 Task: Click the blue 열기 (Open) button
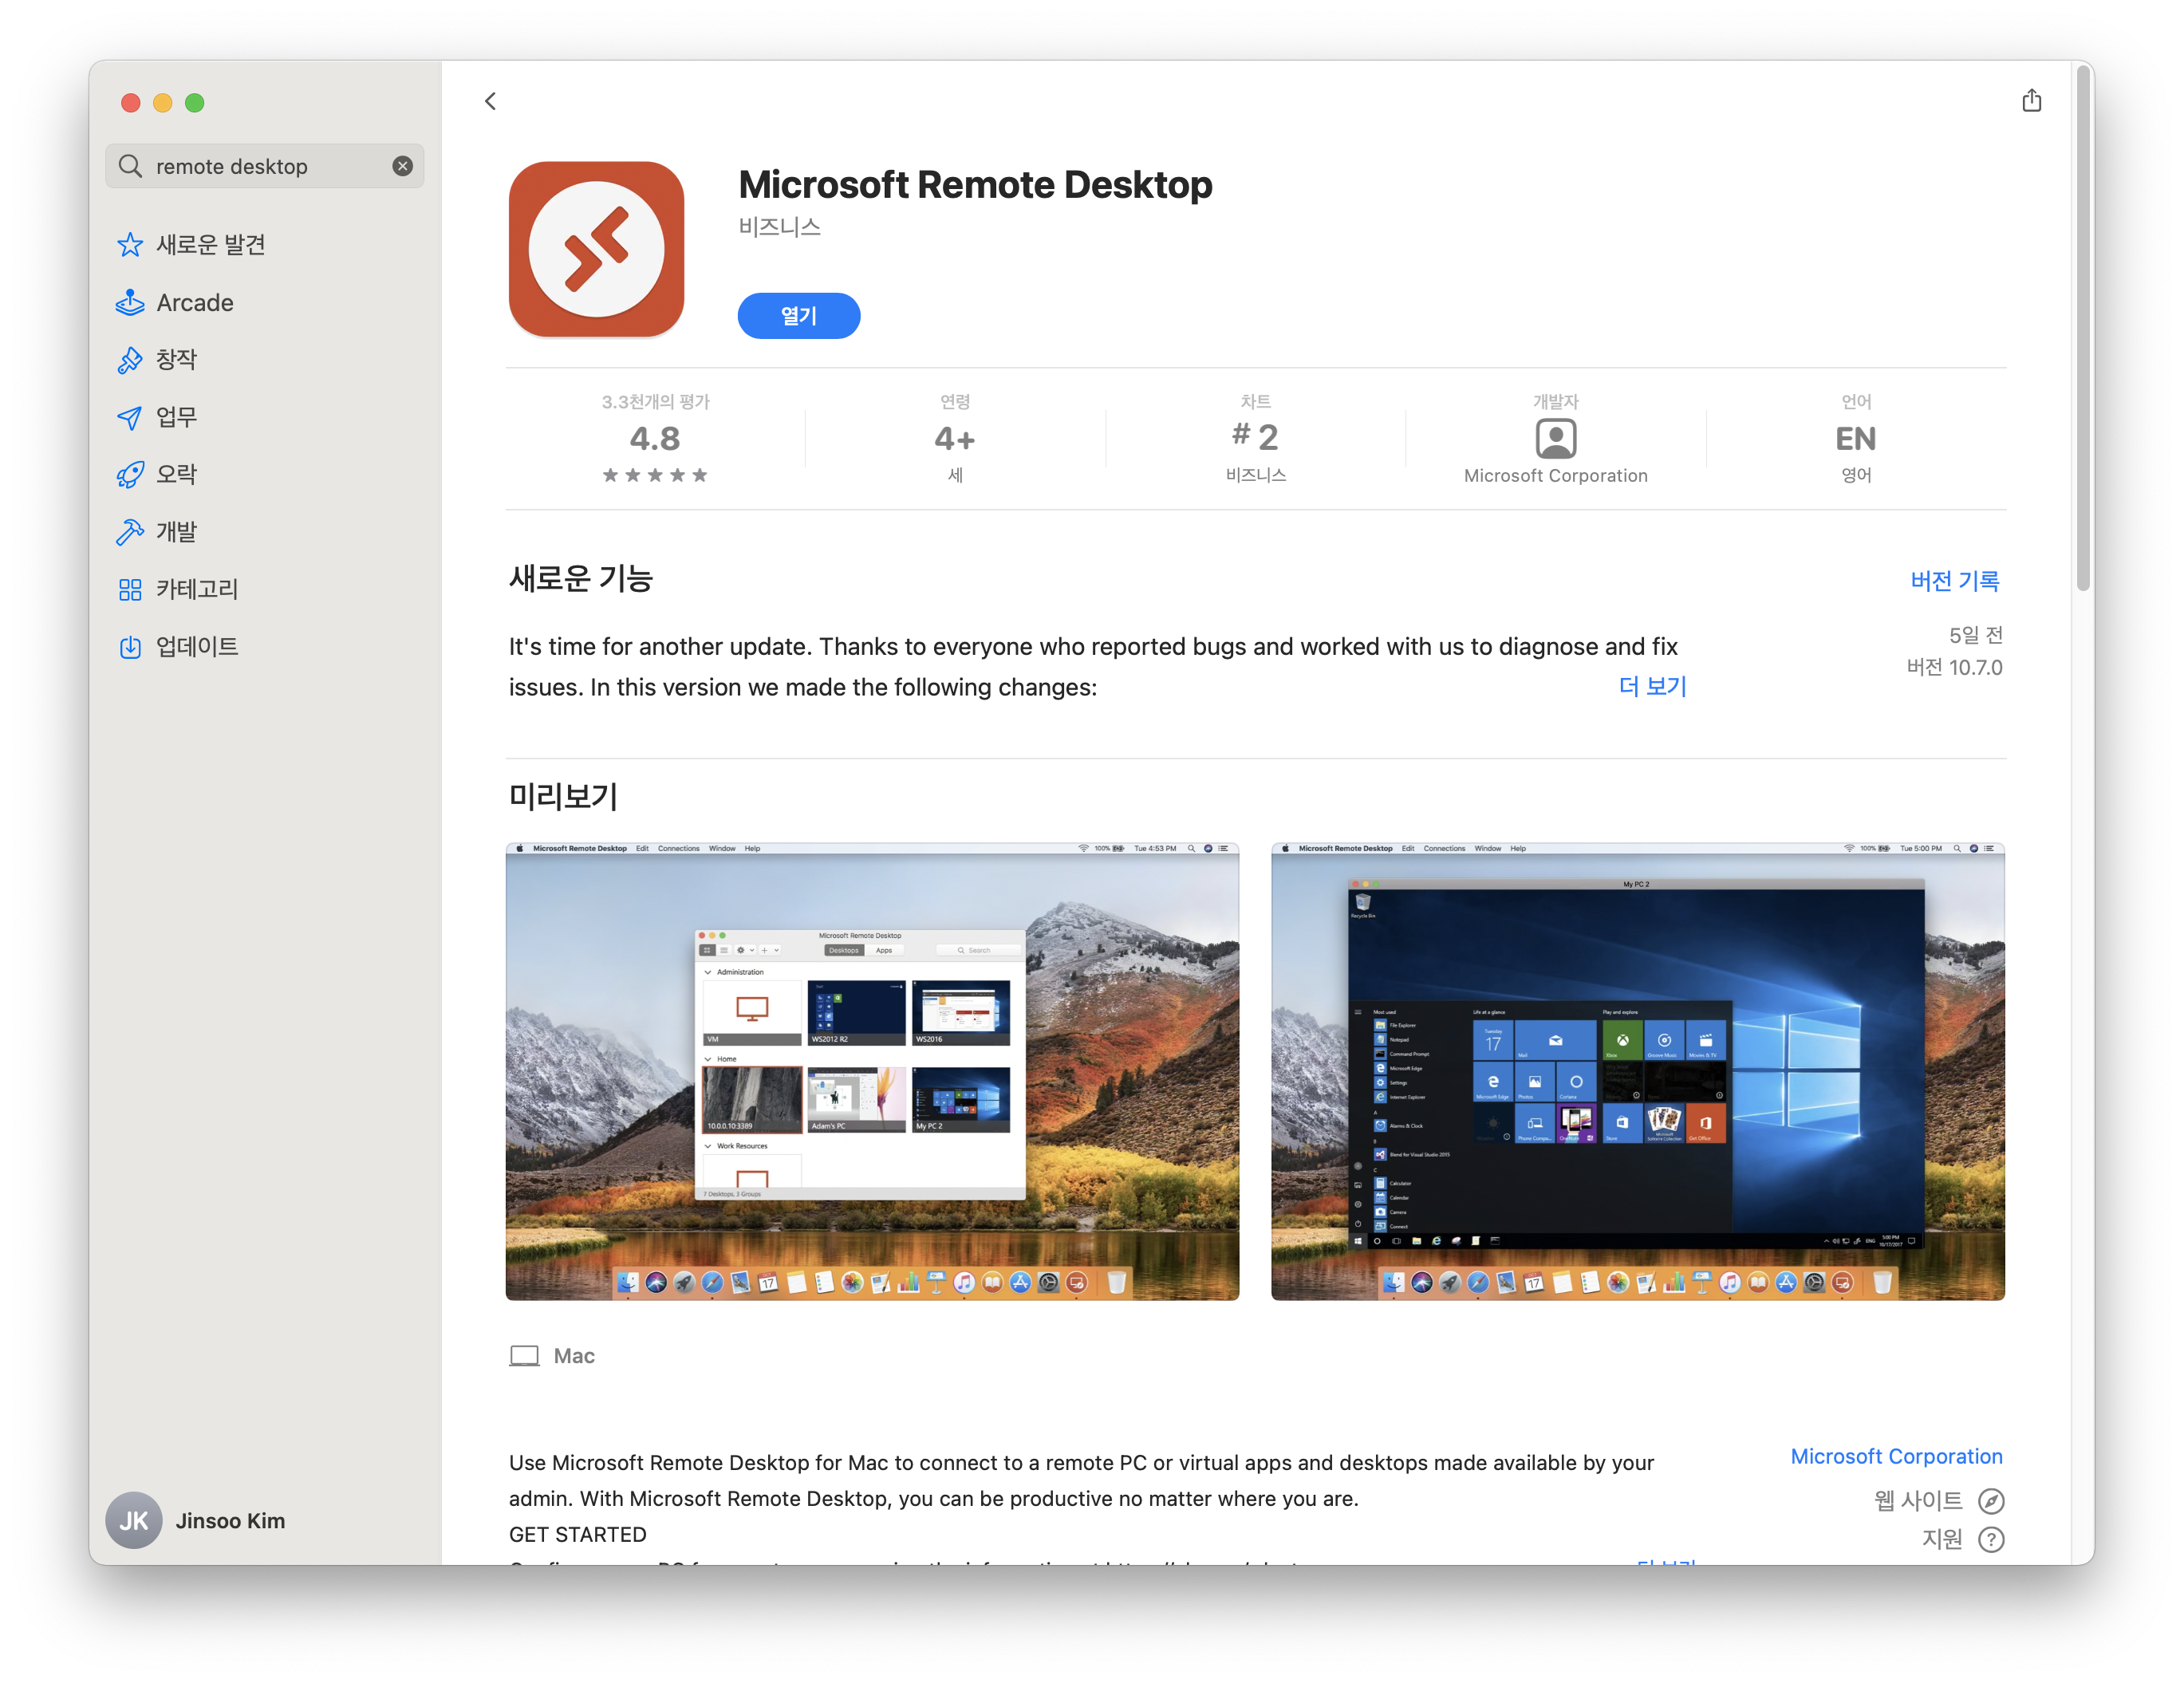[798, 316]
